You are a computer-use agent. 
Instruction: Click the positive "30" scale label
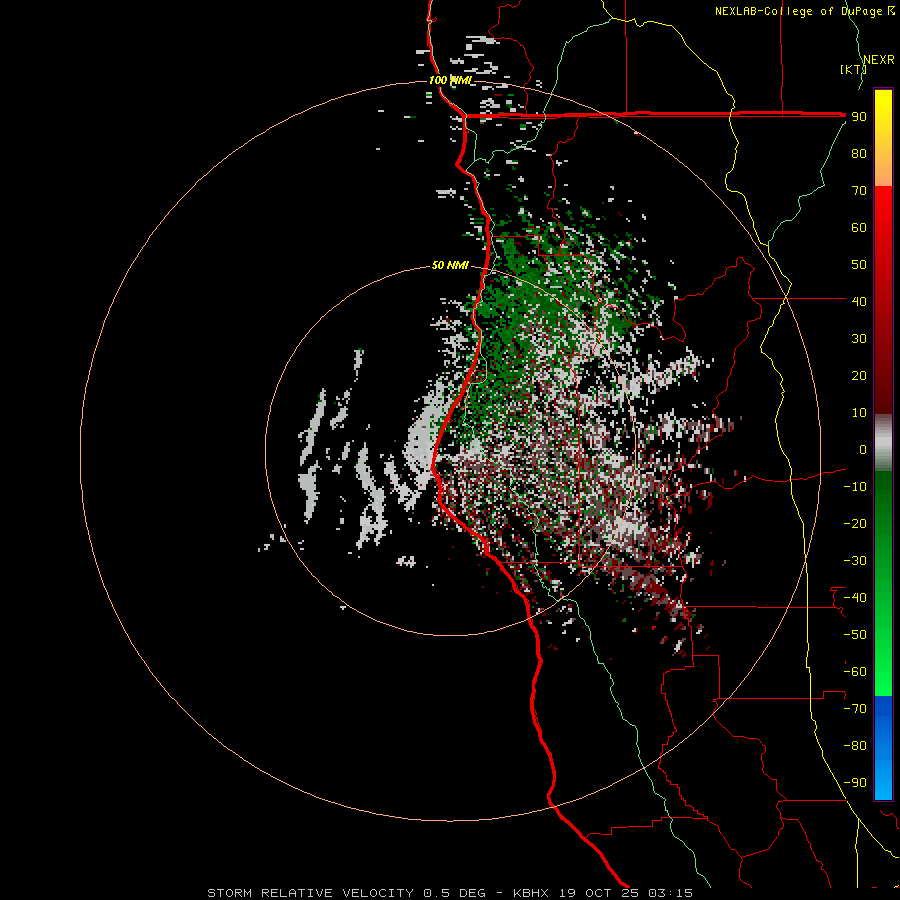tap(859, 339)
